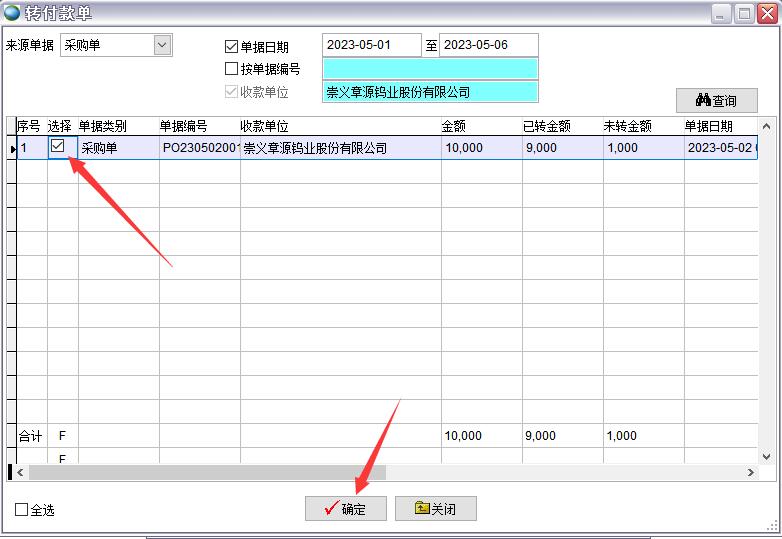The height and width of the screenshot is (539, 782).
Task: Open the 来源单据 dropdown list
Action: [162, 45]
